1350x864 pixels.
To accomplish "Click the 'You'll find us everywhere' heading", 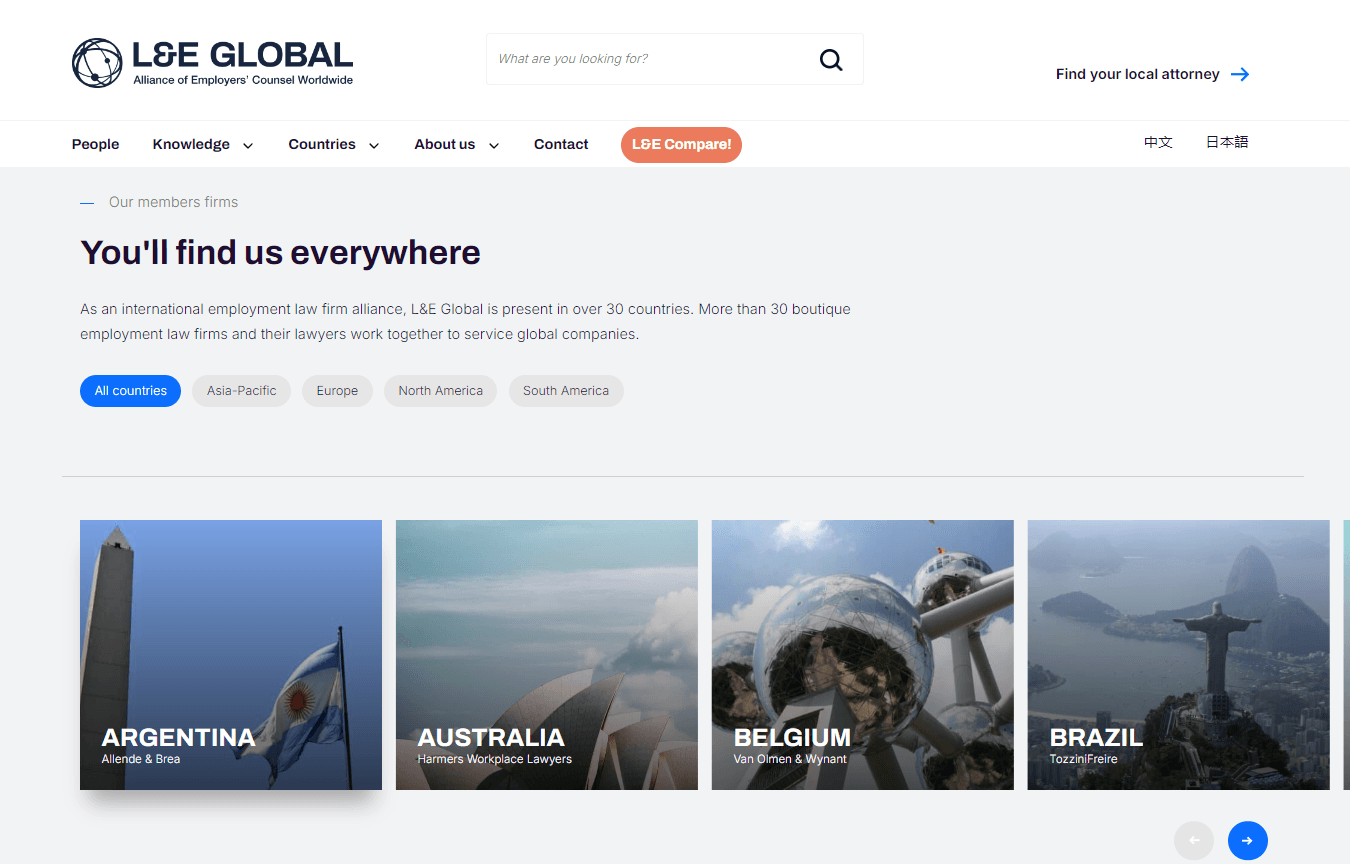I will click(280, 252).
